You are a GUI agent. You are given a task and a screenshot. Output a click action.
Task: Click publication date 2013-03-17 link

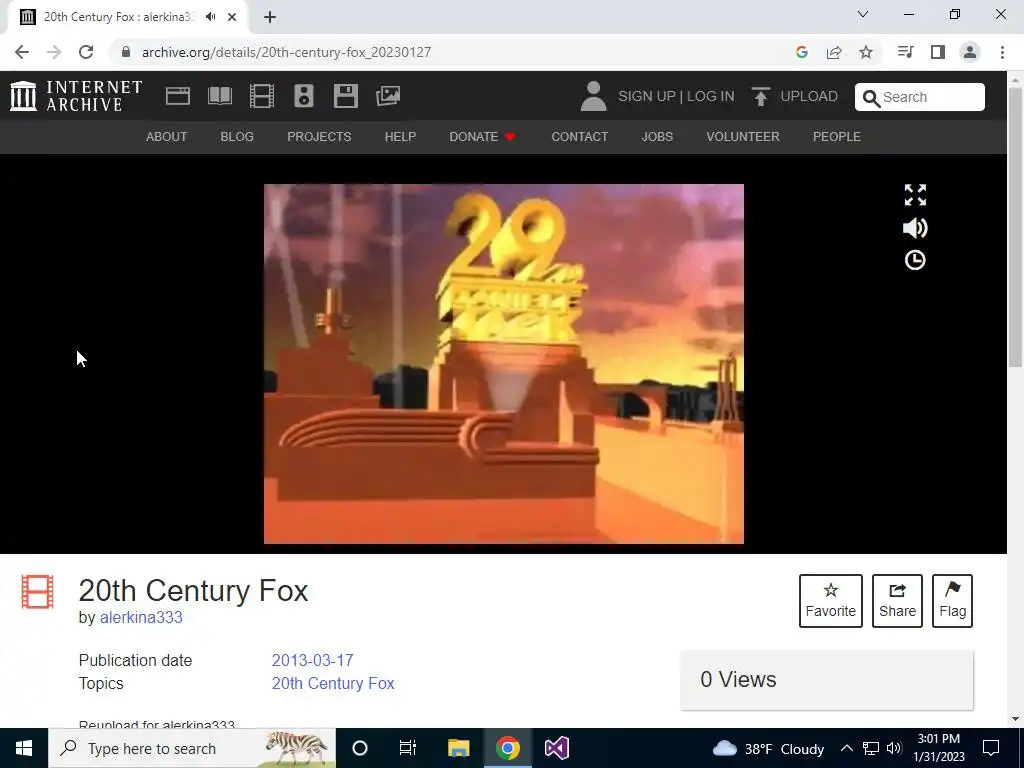pos(312,660)
